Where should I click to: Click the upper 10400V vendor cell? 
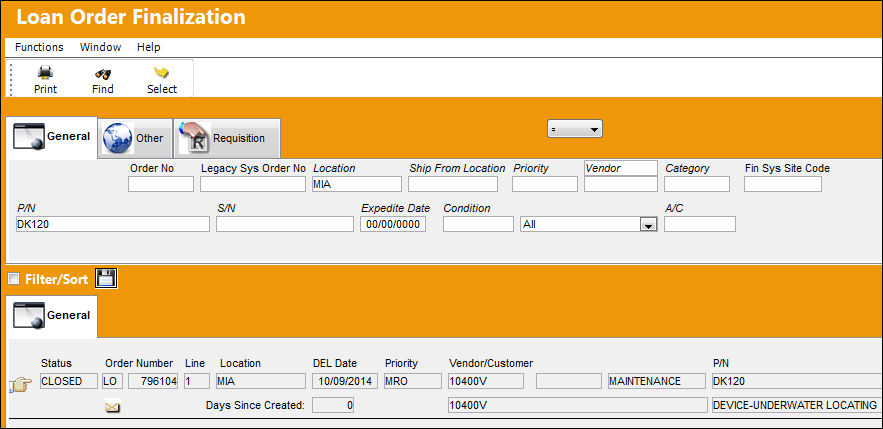click(486, 381)
